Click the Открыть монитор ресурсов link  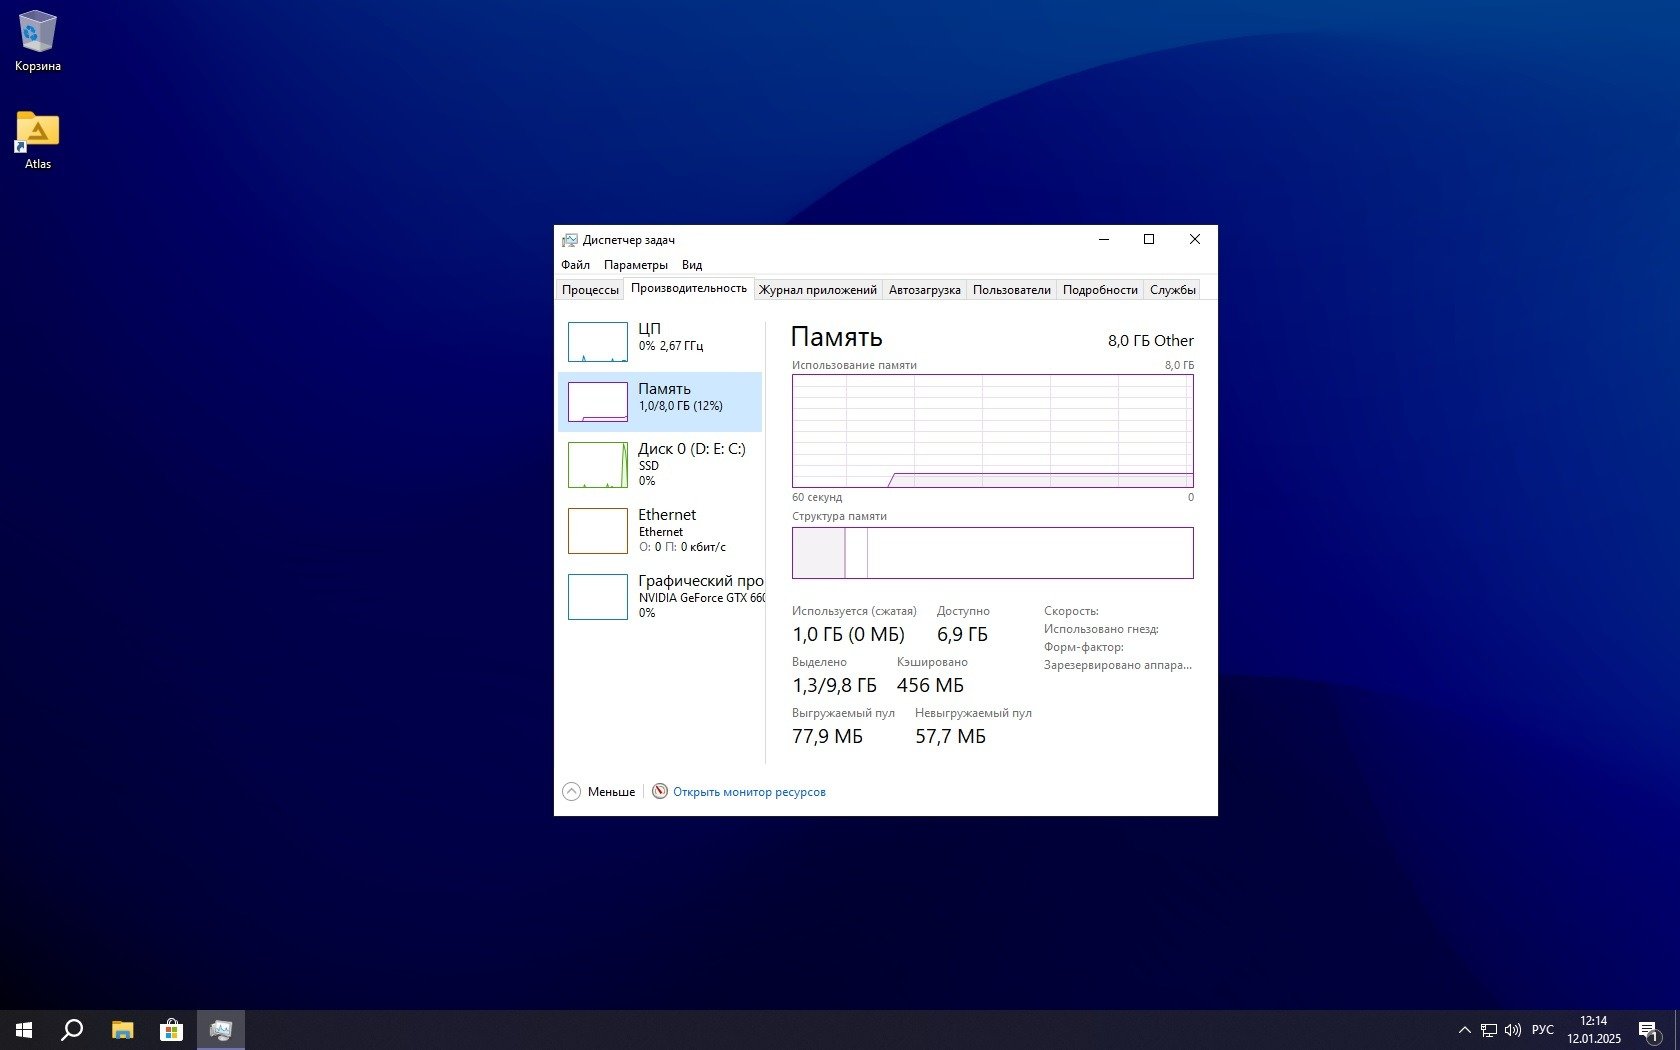(749, 792)
